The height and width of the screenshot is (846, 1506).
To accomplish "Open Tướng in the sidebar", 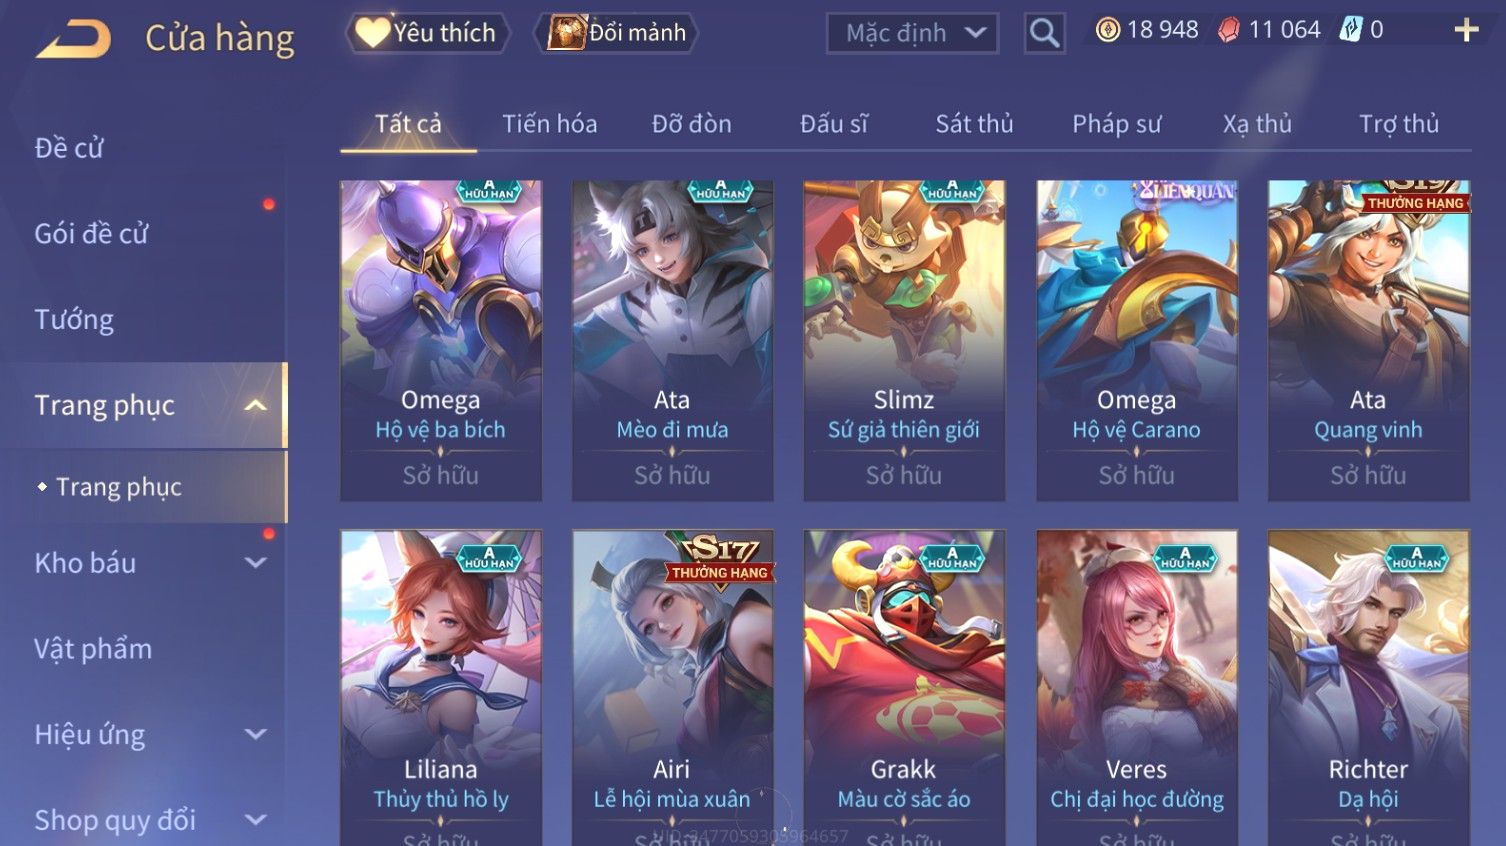I will click(74, 320).
